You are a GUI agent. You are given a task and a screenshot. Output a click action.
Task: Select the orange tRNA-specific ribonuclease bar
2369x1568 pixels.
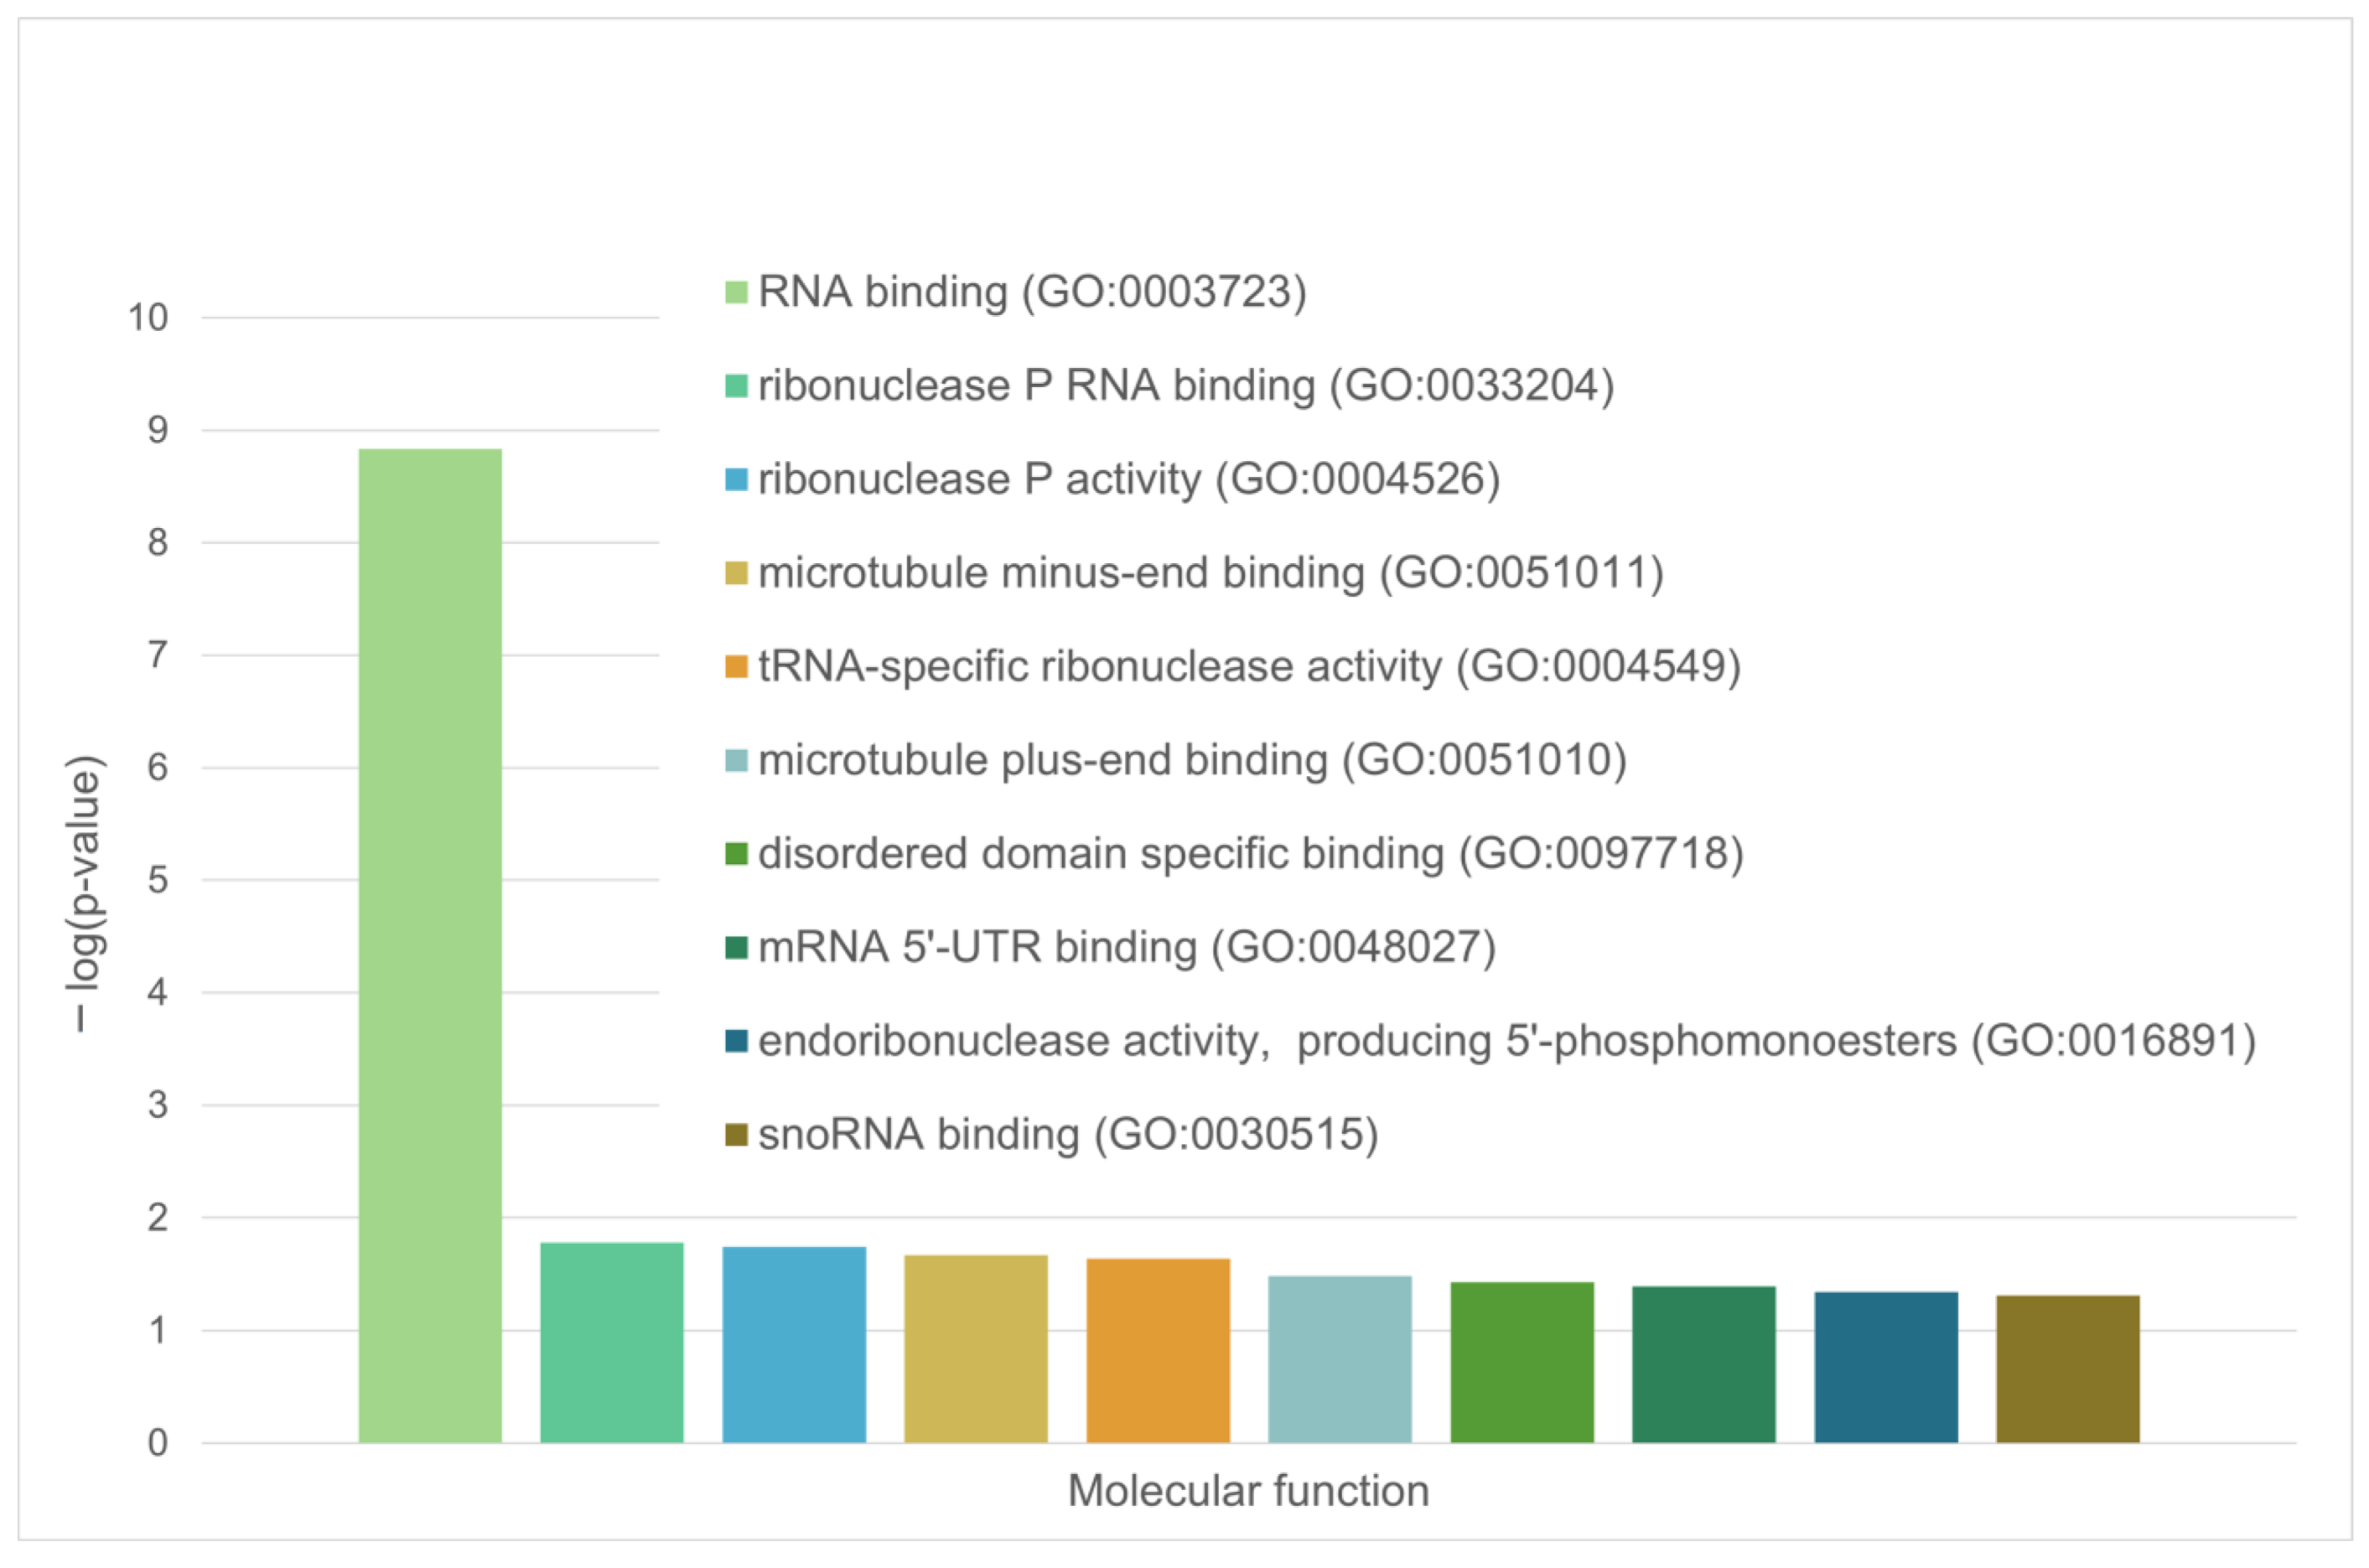coord(1158,1350)
